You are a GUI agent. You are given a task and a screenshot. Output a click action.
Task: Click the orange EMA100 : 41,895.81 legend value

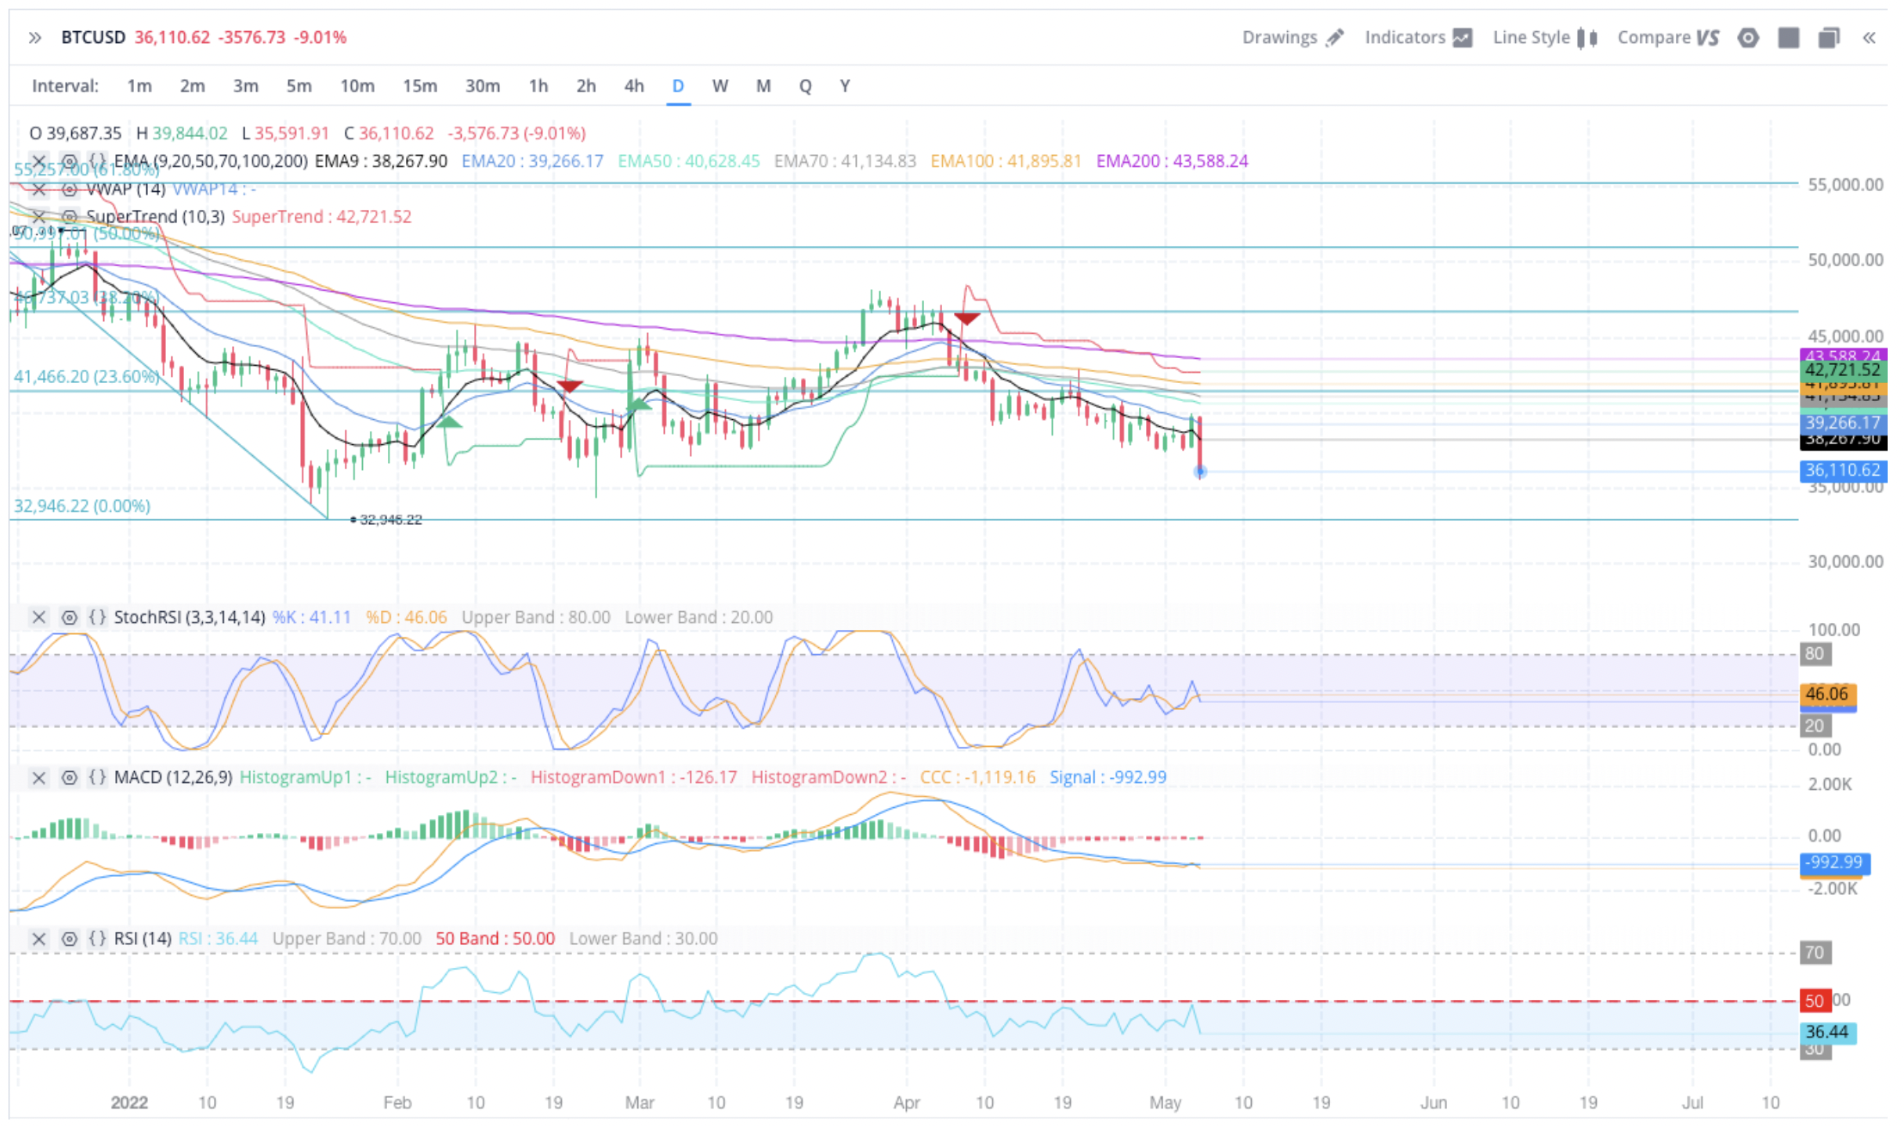pos(1005,161)
